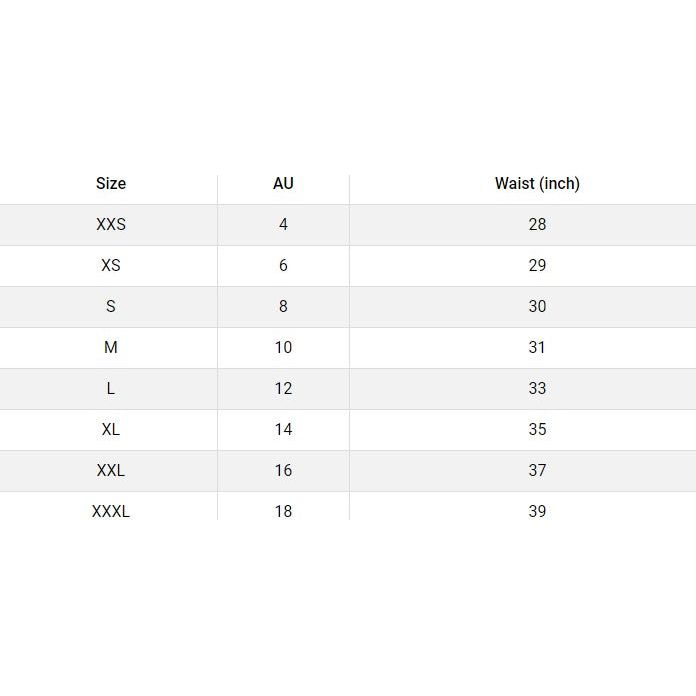Select the XXL size cell

[111, 470]
